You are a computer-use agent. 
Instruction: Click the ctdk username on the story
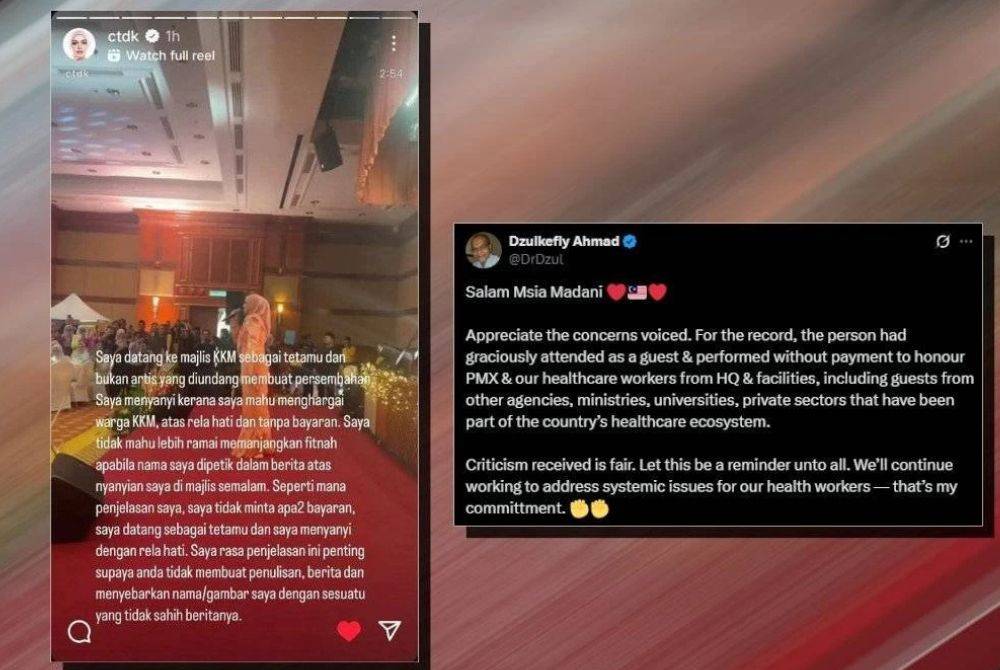click(123, 36)
